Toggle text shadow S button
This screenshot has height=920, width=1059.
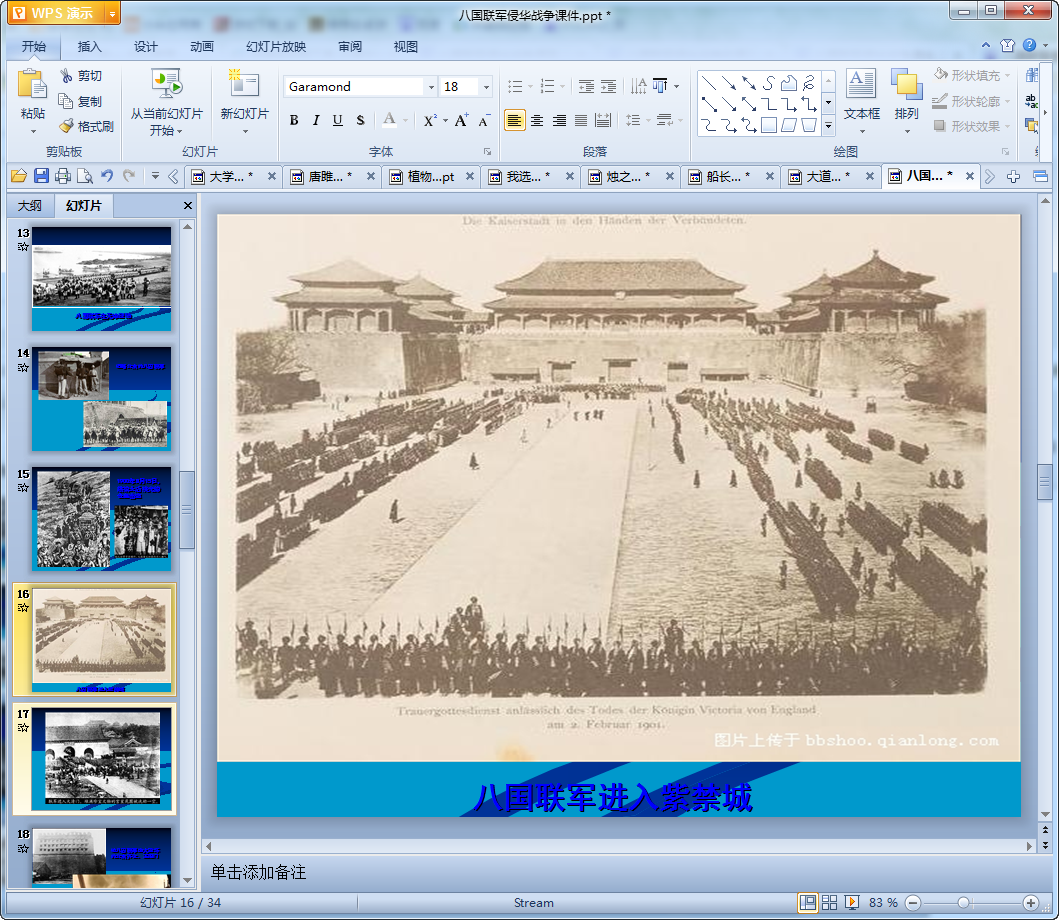(360, 120)
